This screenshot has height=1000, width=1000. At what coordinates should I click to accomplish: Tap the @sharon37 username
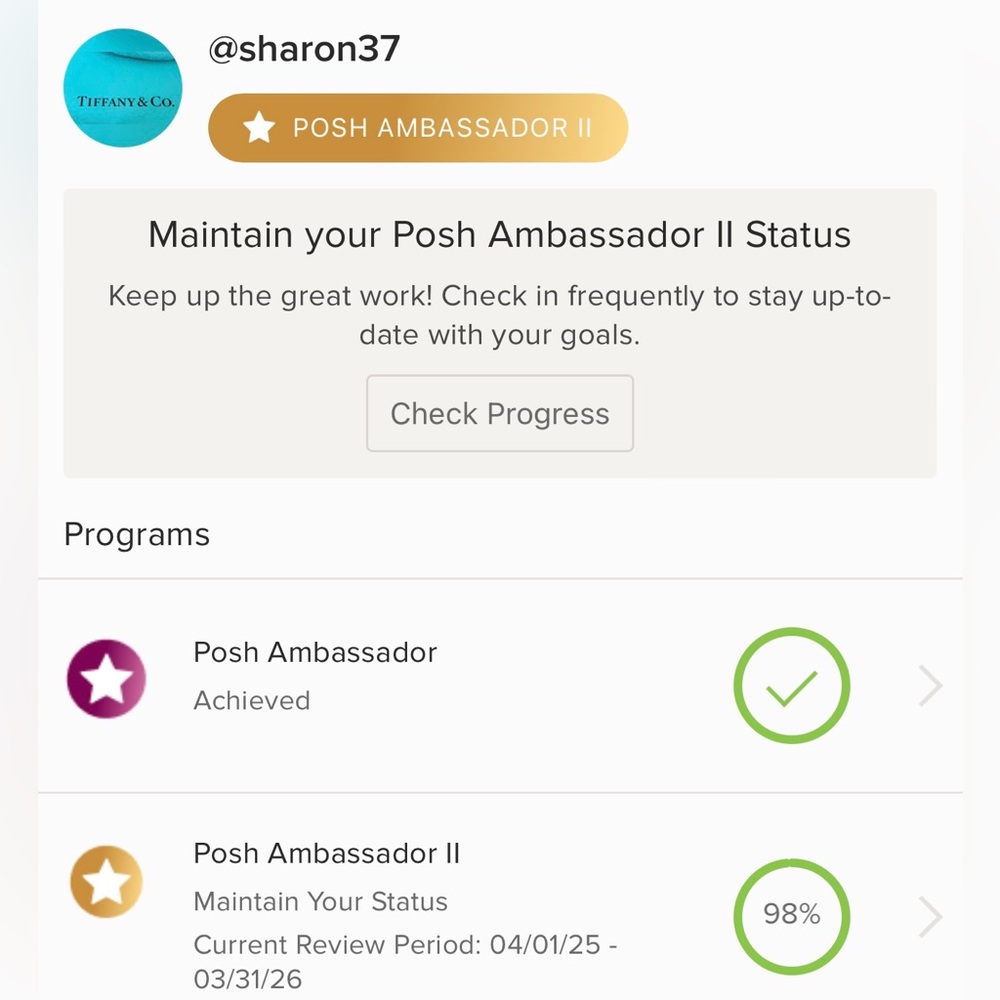point(303,50)
